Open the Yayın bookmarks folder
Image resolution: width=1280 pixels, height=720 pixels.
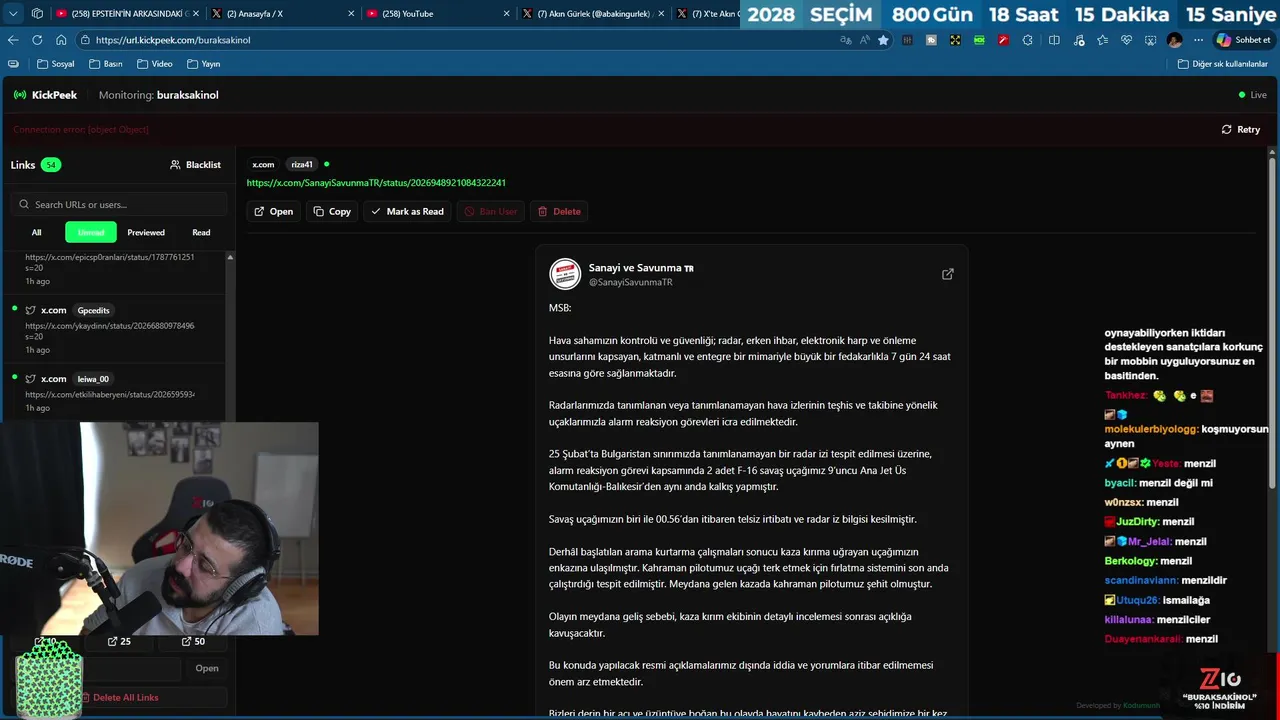[203, 64]
